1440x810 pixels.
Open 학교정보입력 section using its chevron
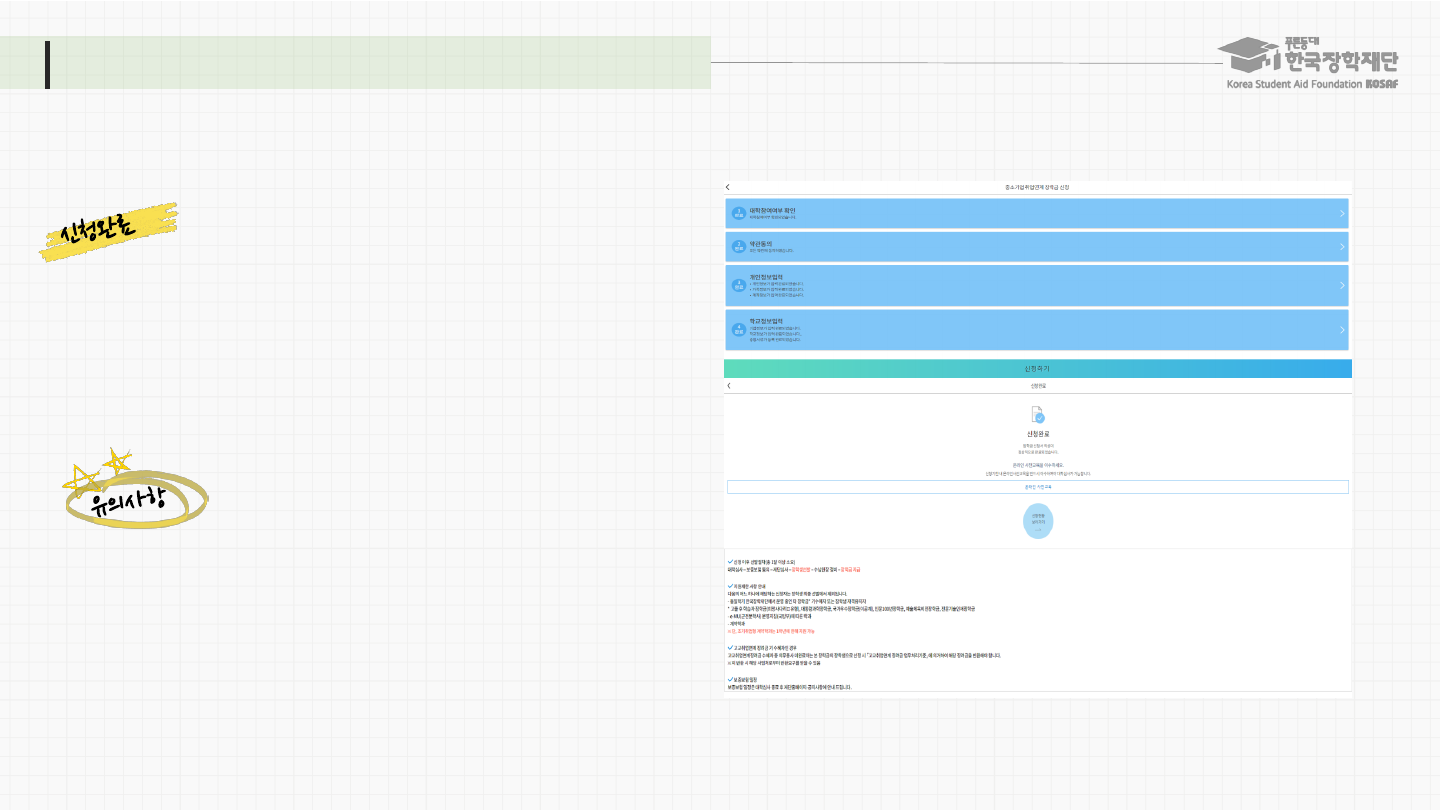click(x=1341, y=329)
